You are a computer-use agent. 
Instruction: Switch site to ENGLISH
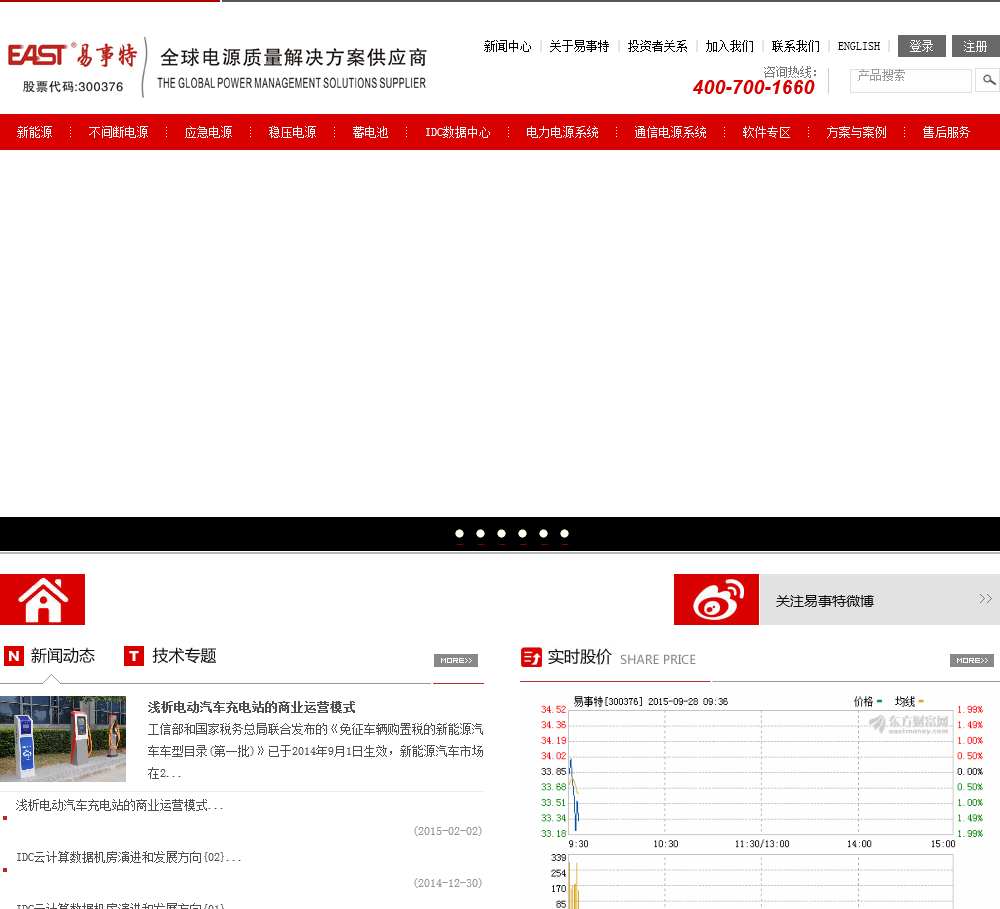858,46
